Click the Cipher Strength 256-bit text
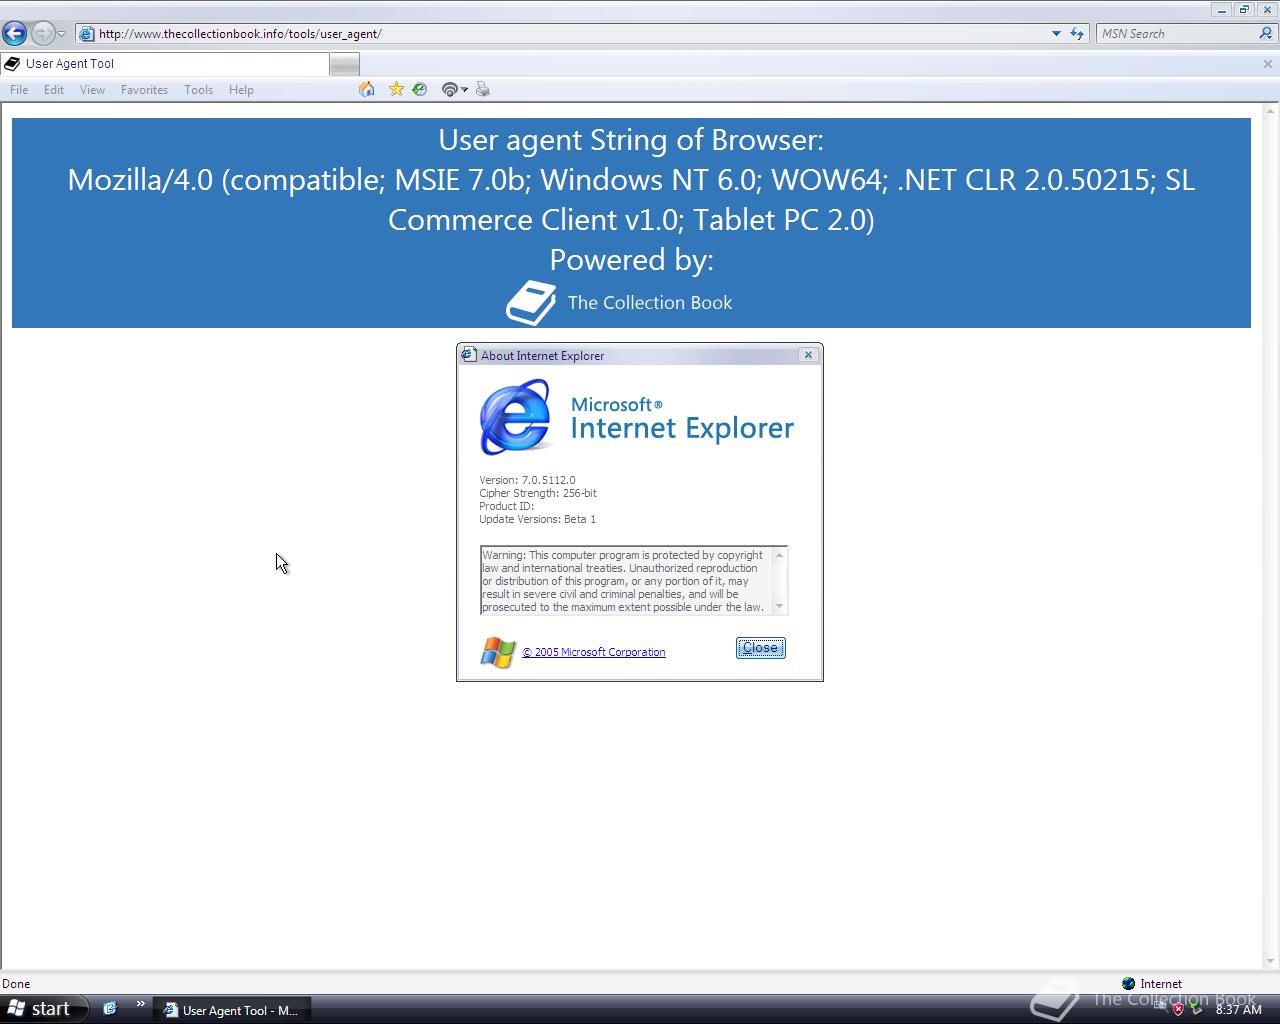 click(x=538, y=493)
